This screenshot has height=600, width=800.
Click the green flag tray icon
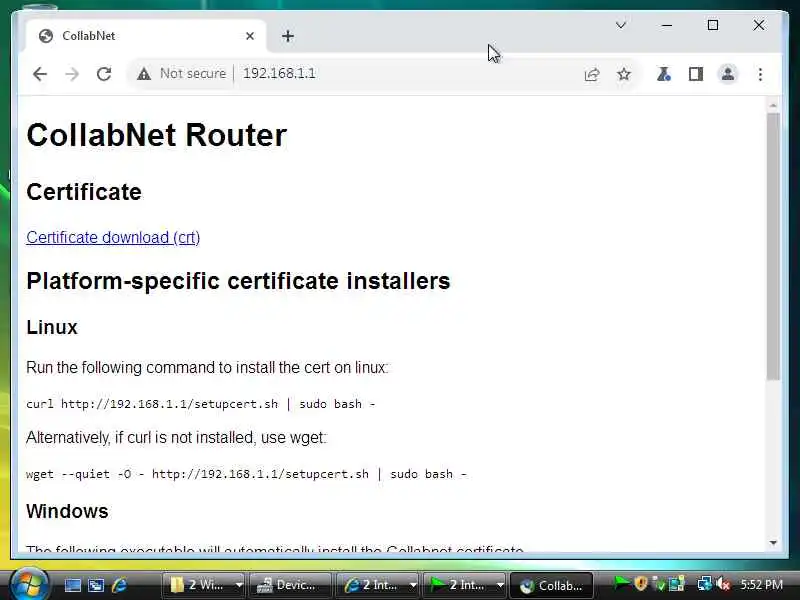coord(621,583)
